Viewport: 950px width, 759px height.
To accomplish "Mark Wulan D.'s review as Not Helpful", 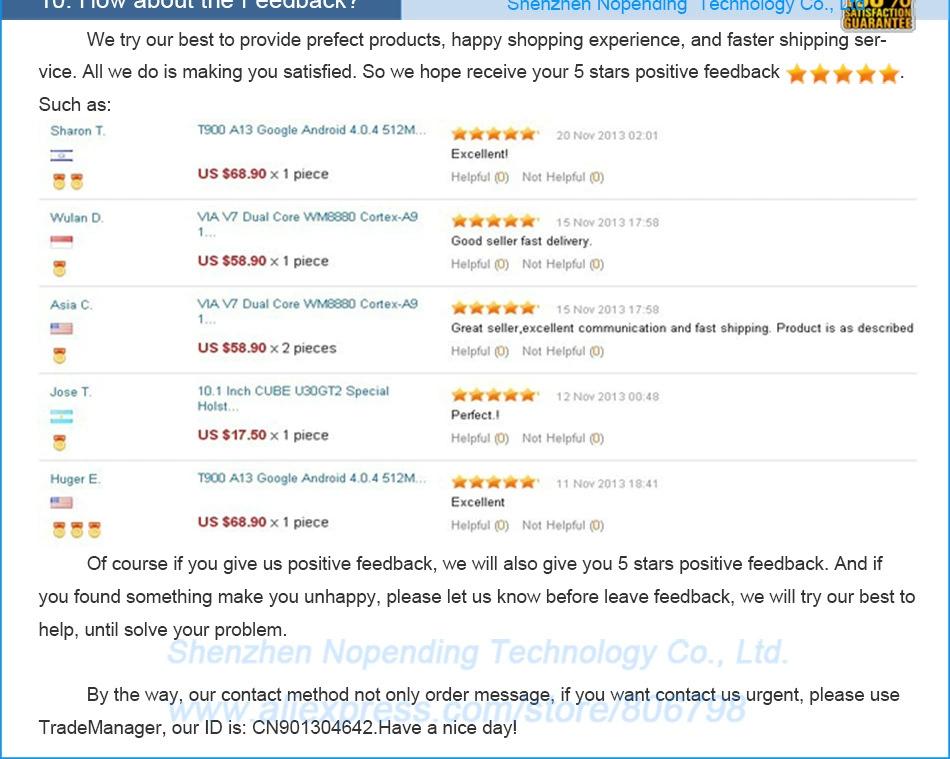I will click(562, 264).
